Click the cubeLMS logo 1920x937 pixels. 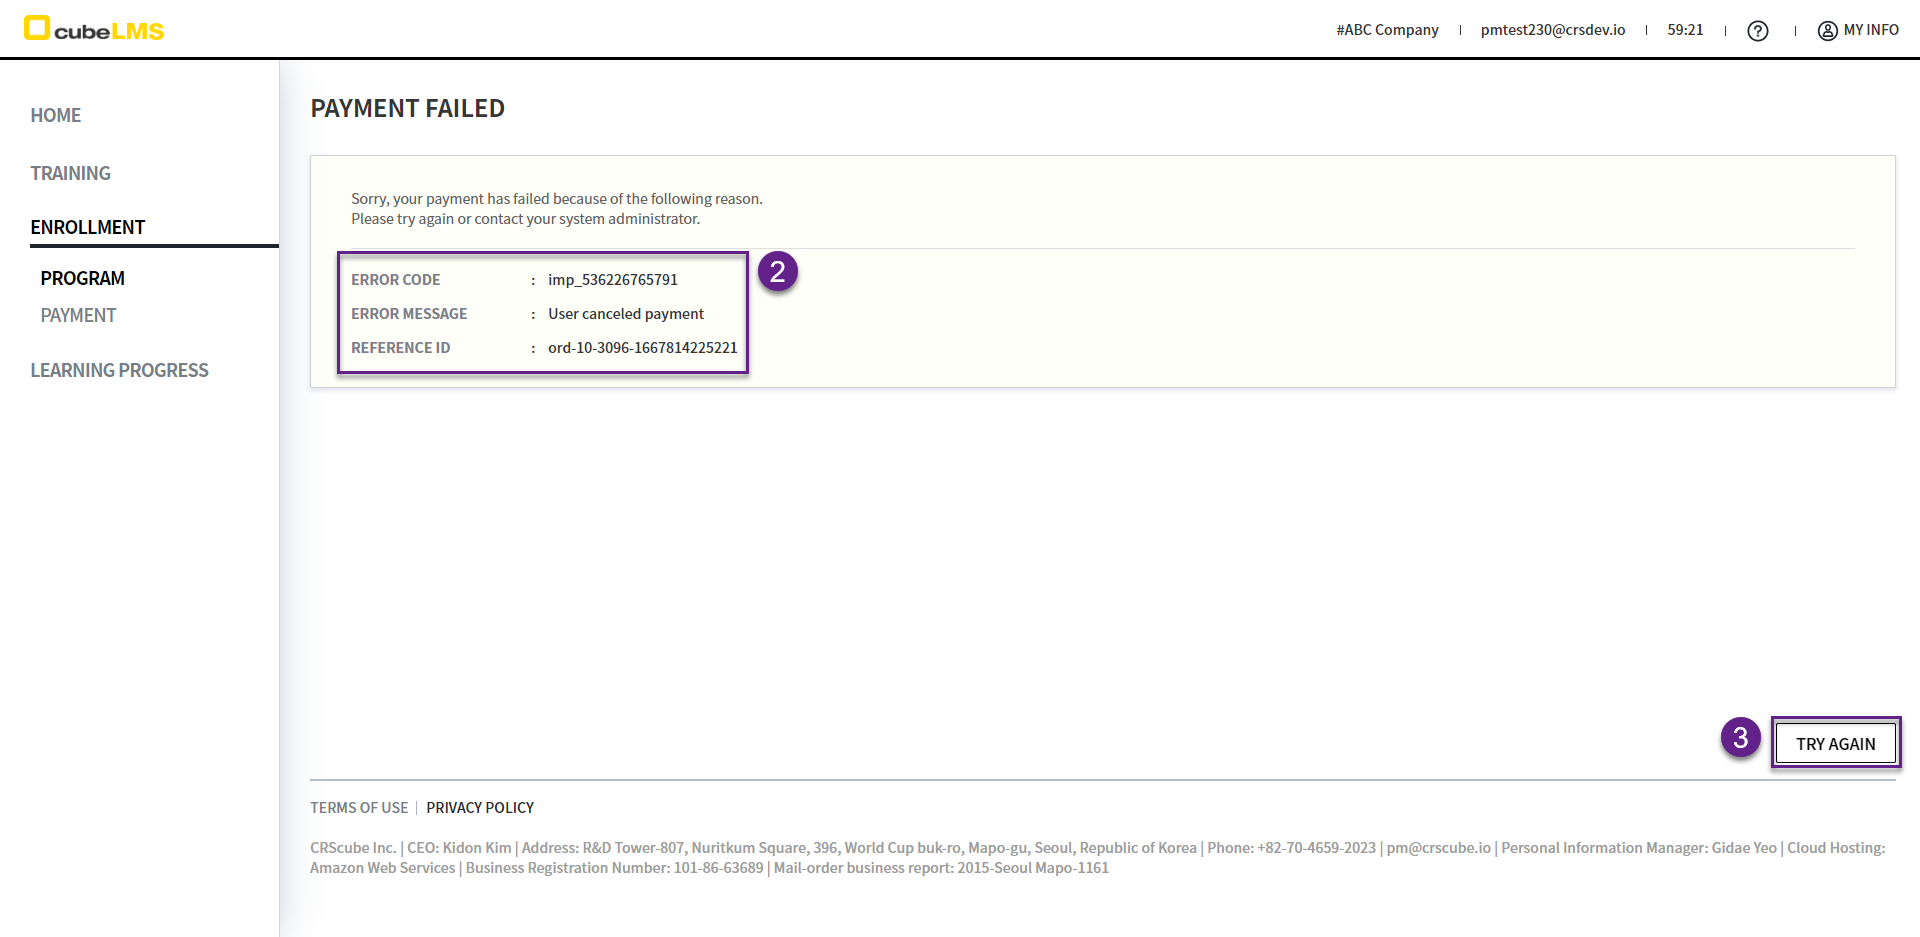[94, 29]
